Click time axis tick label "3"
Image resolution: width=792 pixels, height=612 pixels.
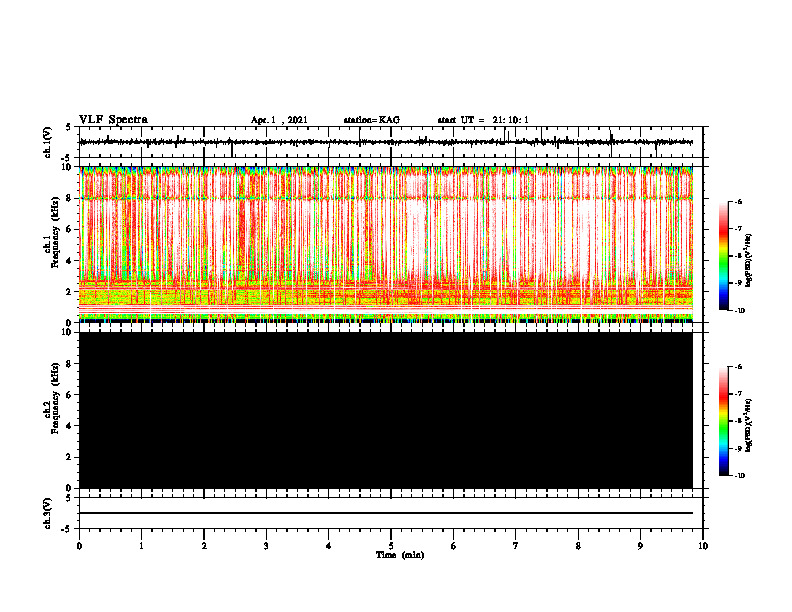[x=266, y=546]
